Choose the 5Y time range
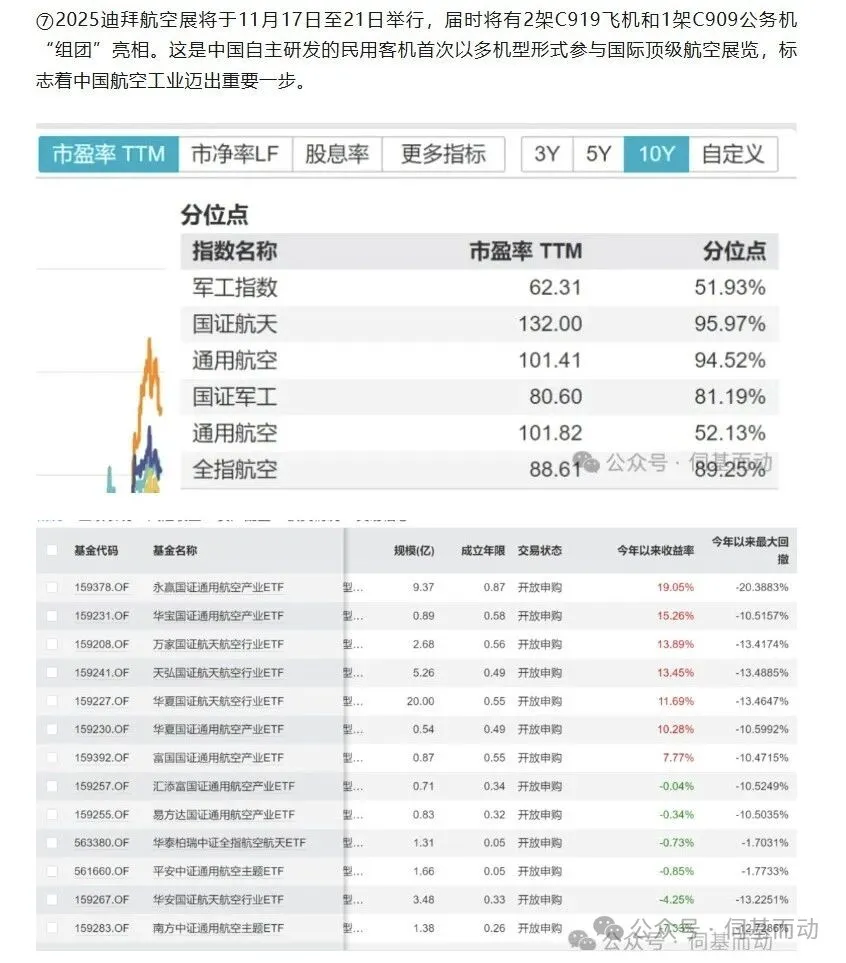The height and width of the screenshot is (963, 846). click(598, 154)
